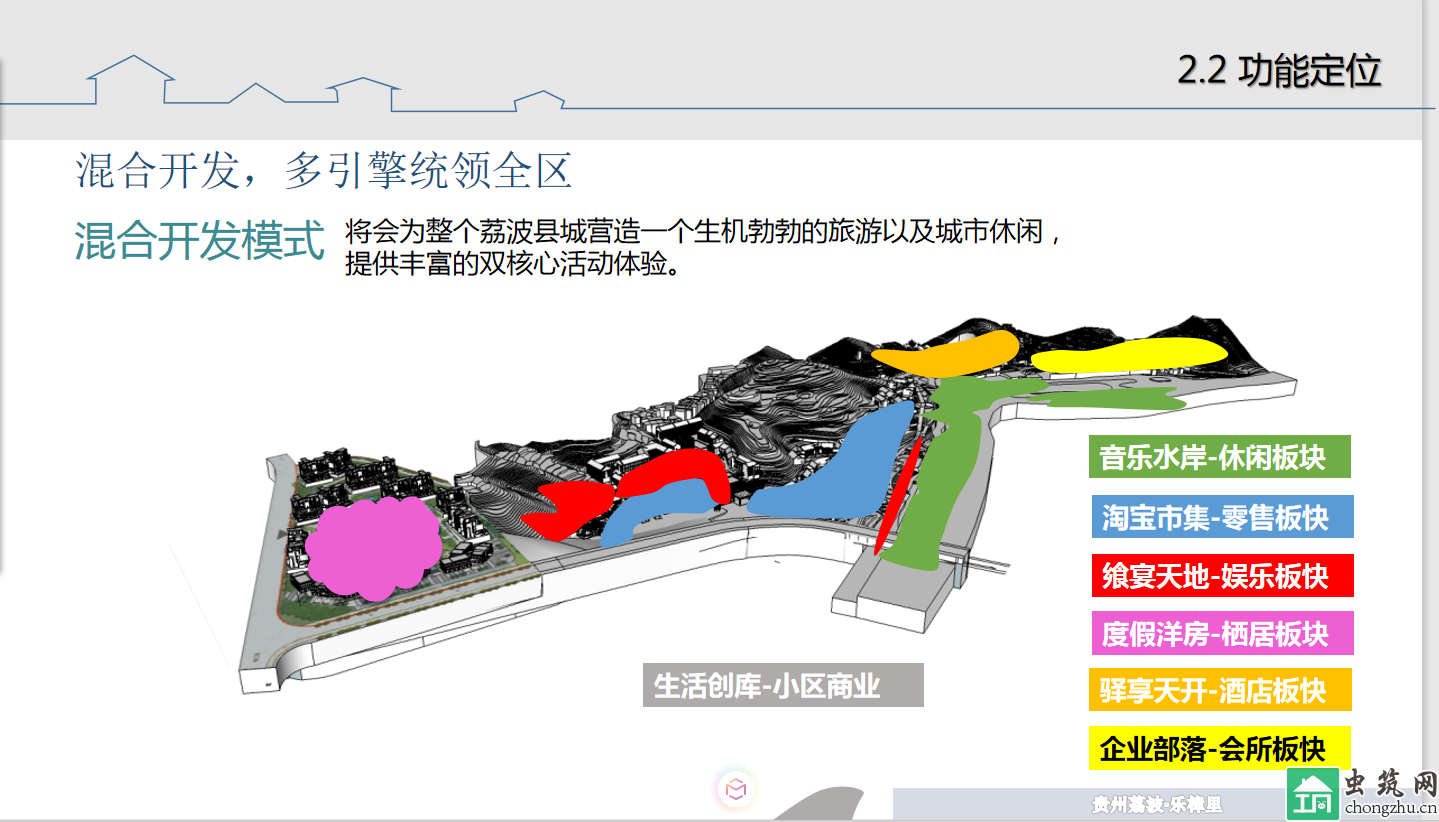Click the red 飨宴天地-娱乐板块 legend label
Screen dimensions: 1439x822
pos(1221,576)
